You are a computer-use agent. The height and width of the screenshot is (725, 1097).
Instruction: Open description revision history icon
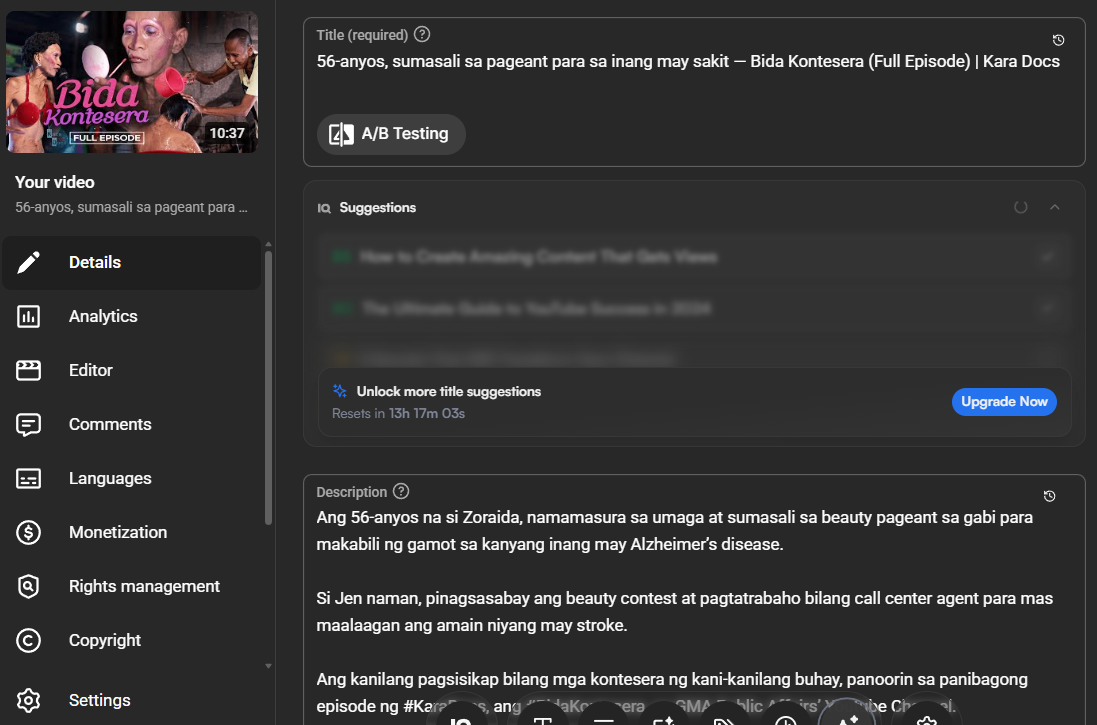tap(1049, 496)
